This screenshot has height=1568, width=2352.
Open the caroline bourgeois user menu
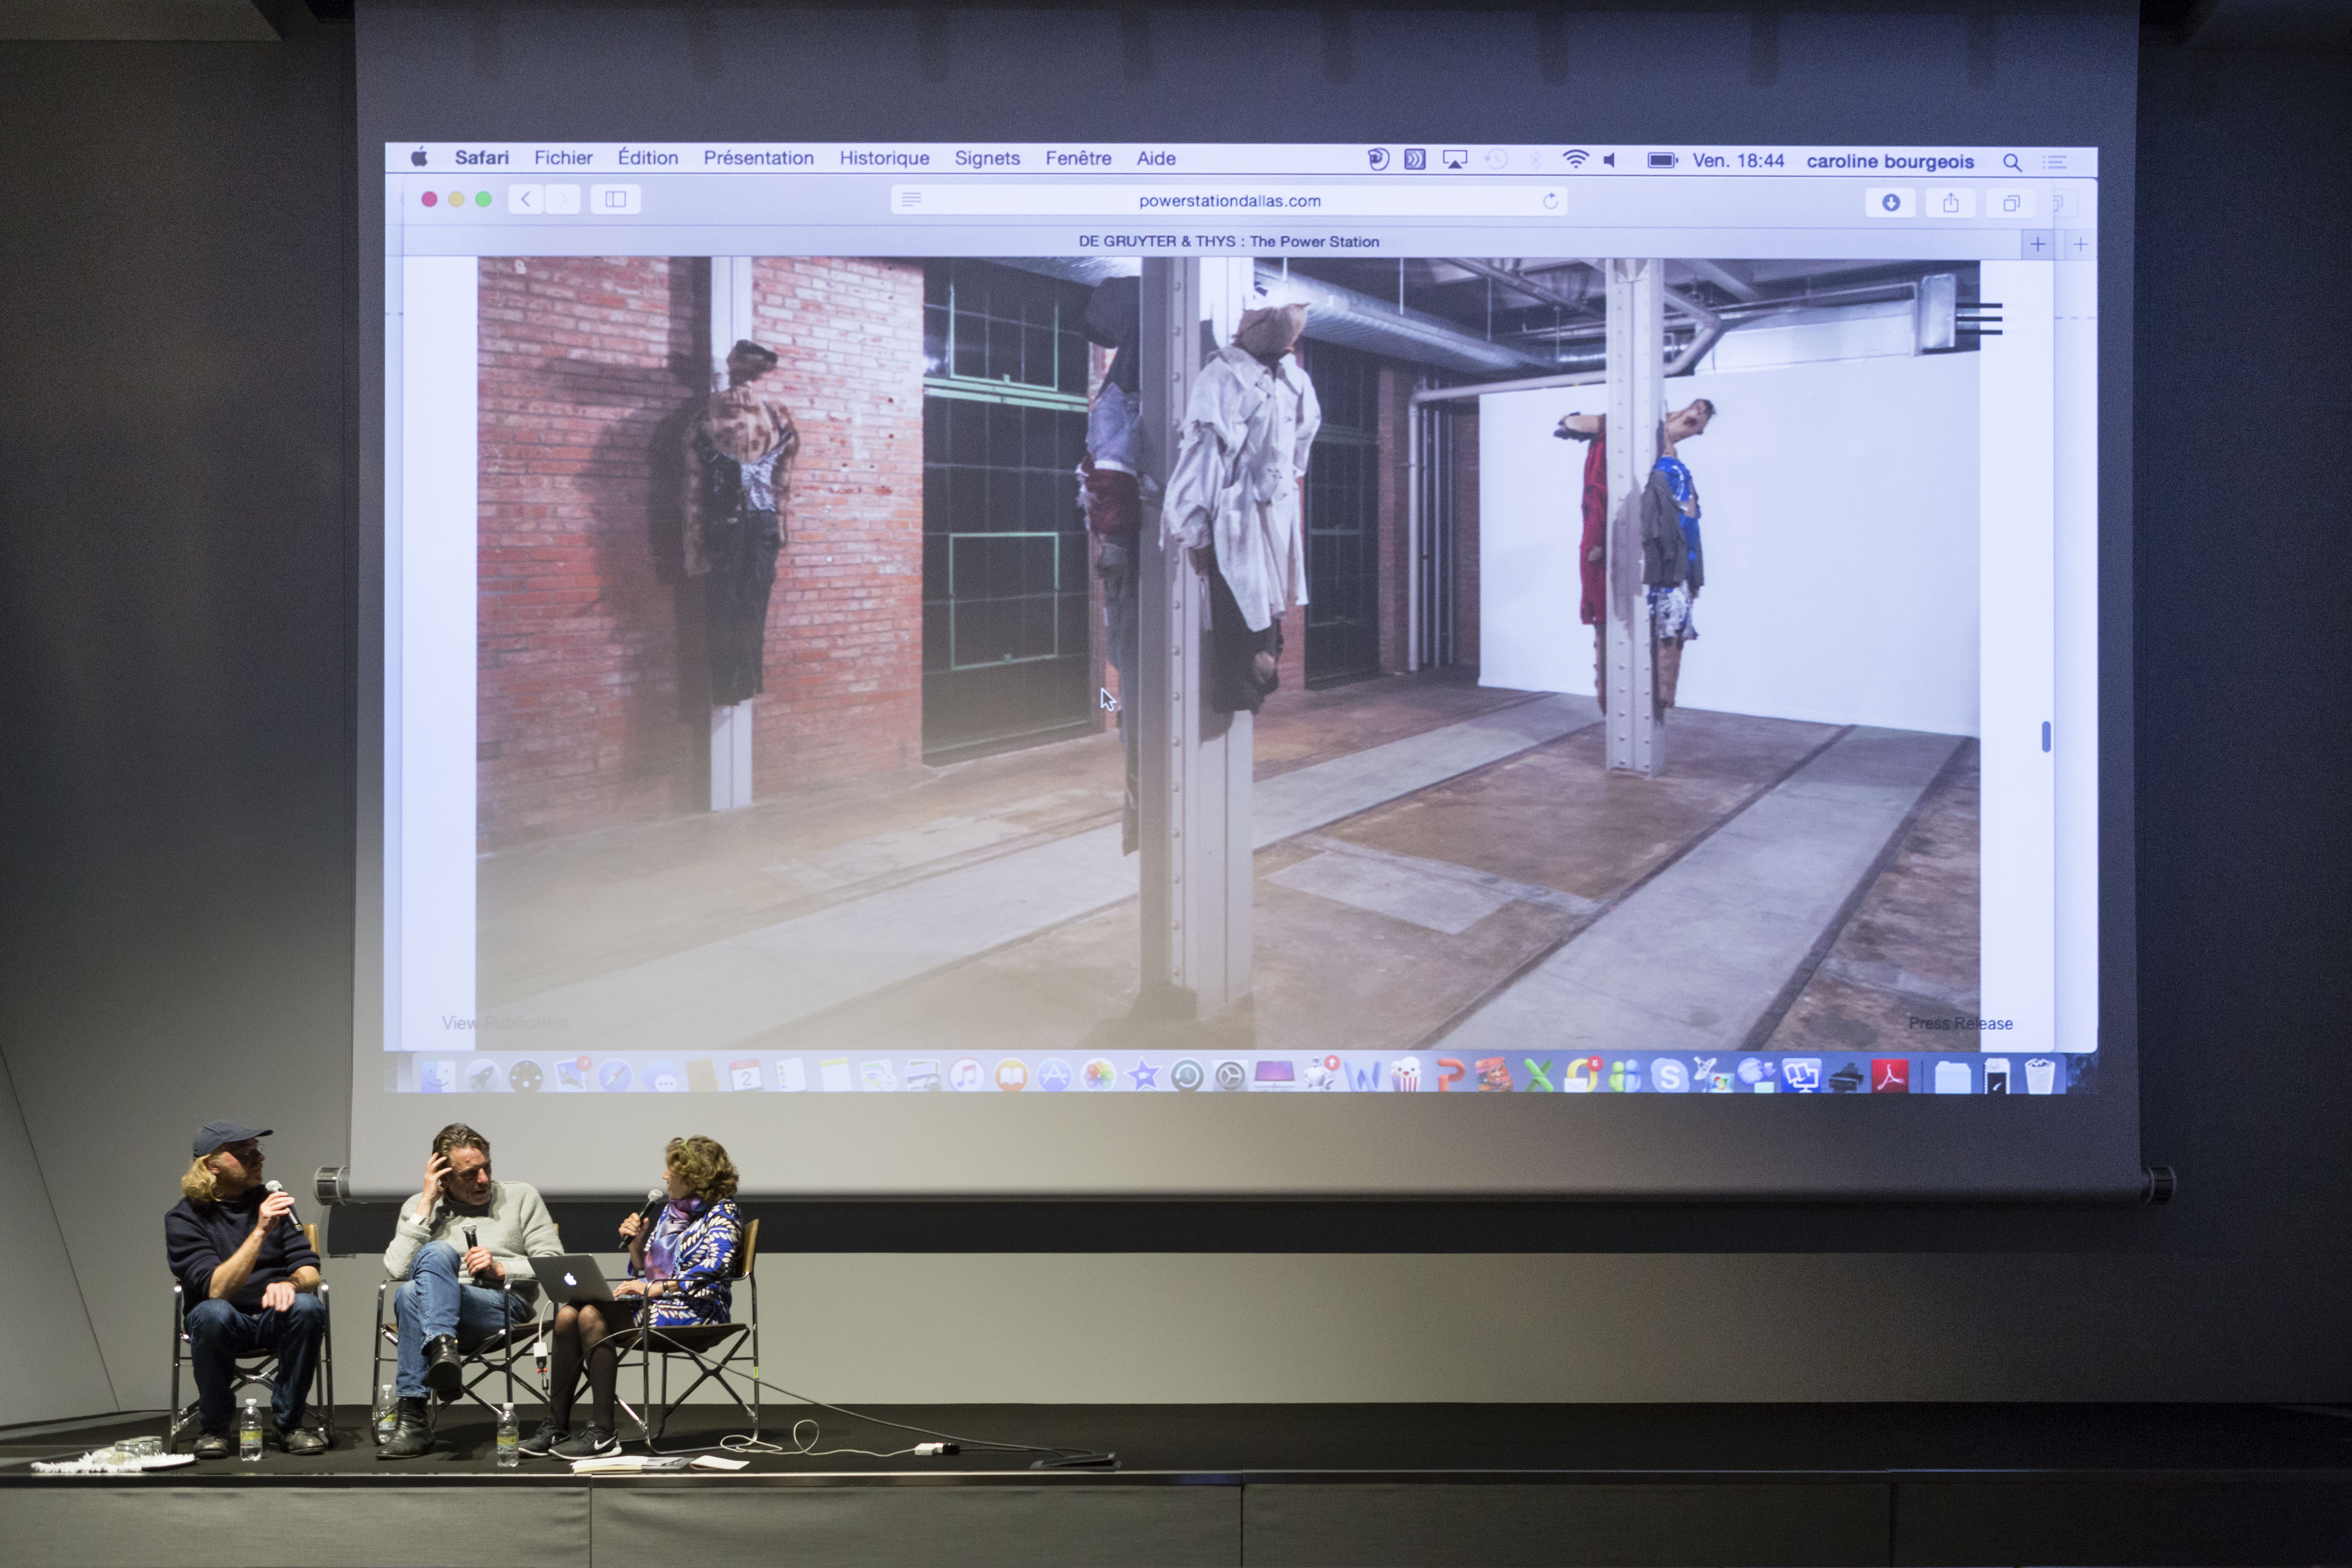pyautogui.click(x=1890, y=161)
